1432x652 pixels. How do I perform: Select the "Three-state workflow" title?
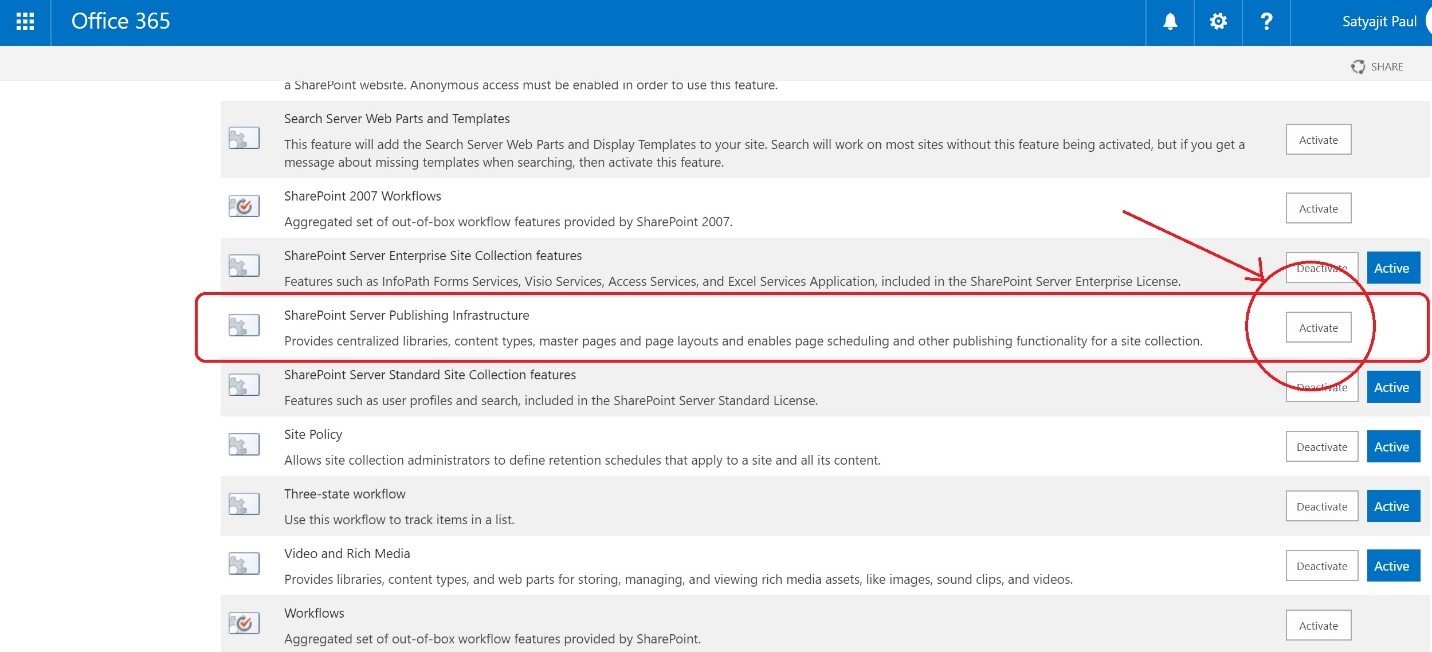(x=345, y=494)
